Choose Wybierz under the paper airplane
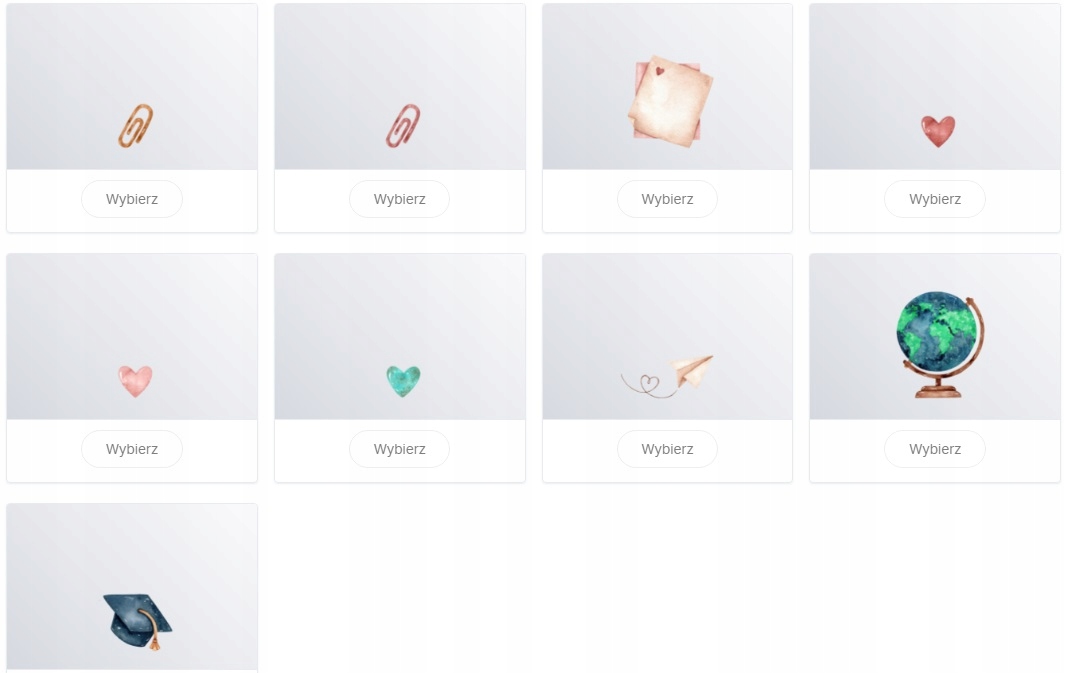 coord(667,449)
